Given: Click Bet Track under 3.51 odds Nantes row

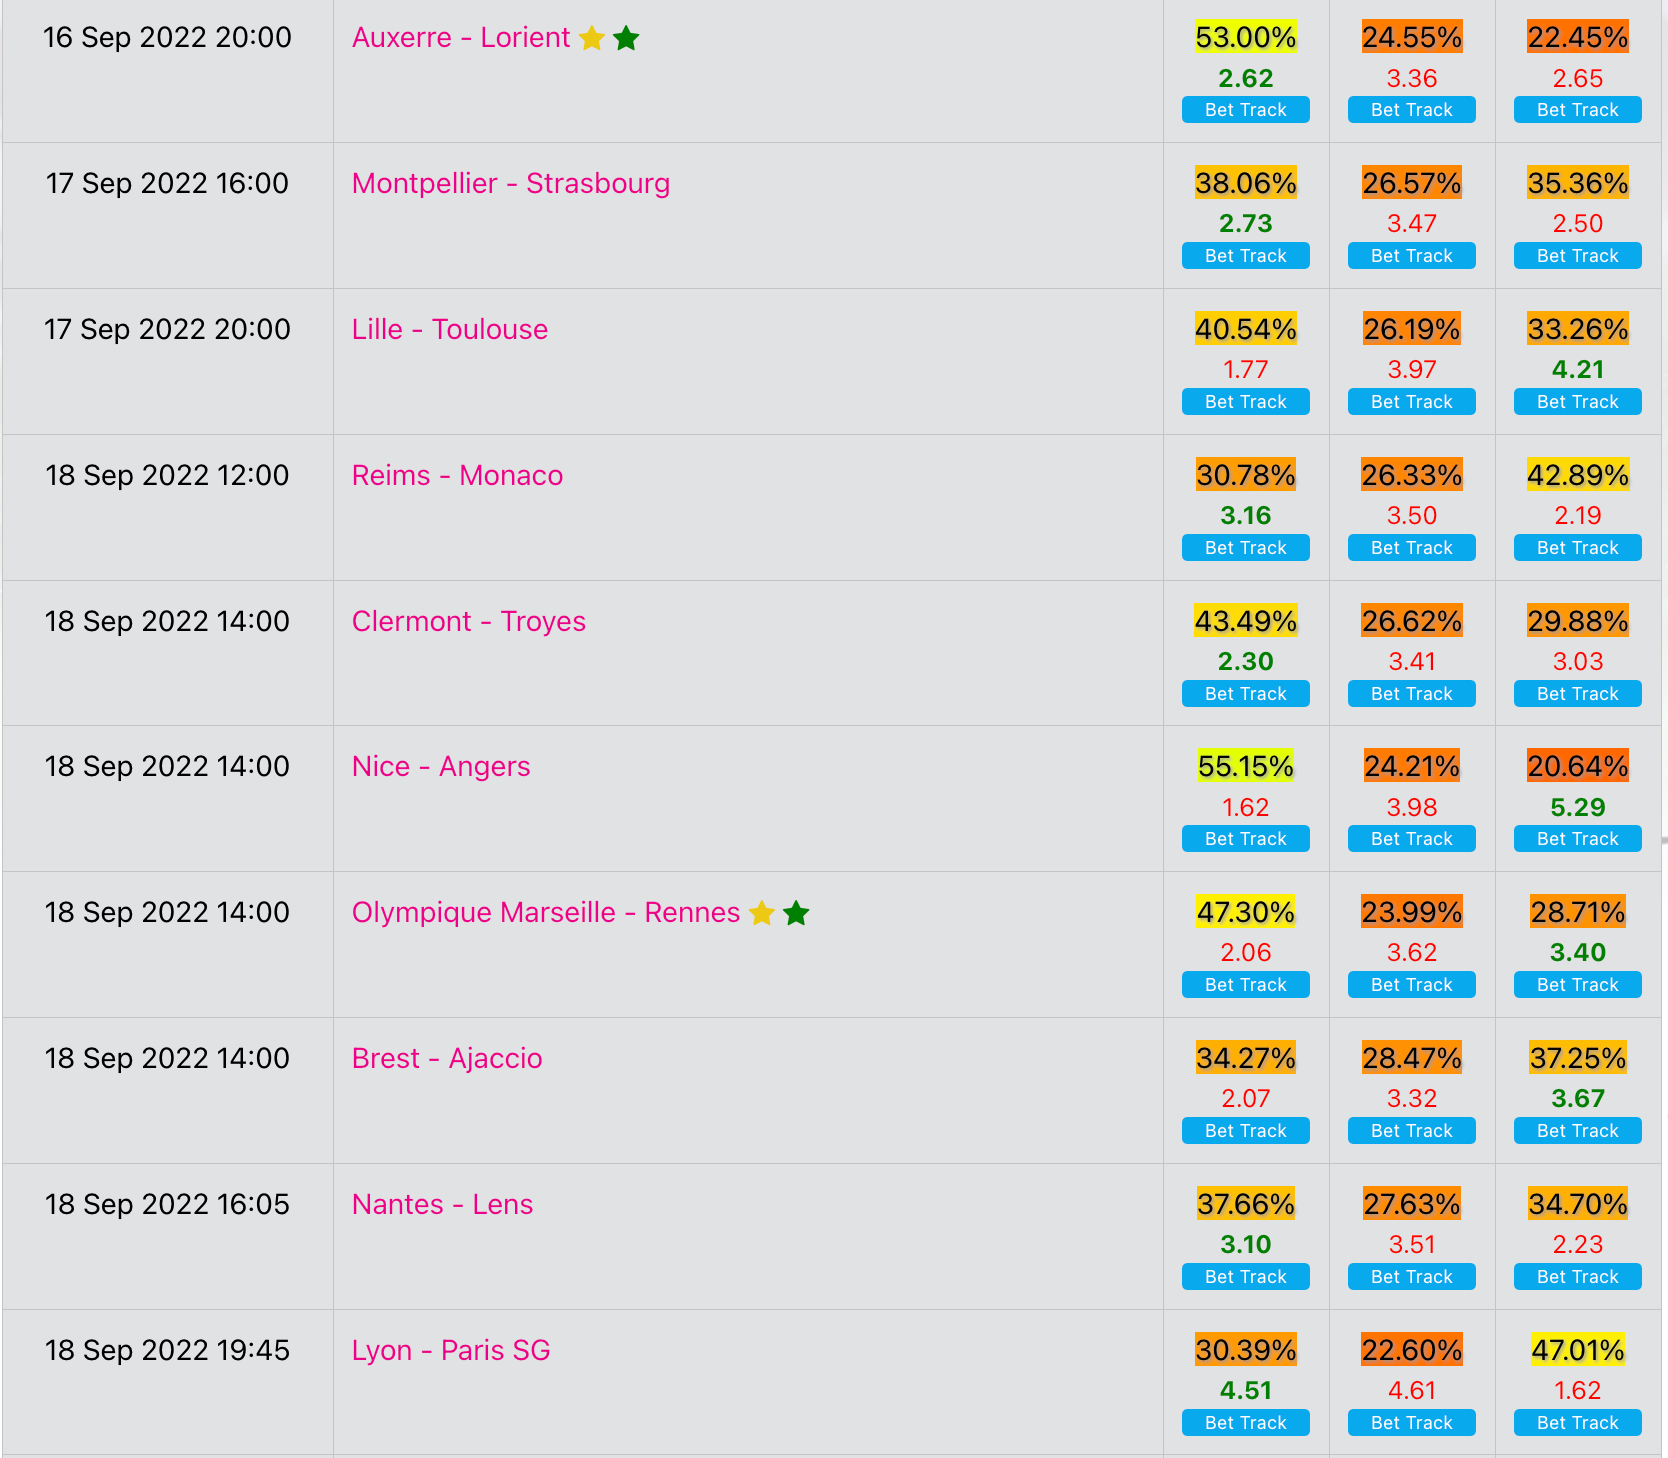Looking at the screenshot, I should pos(1412,1277).
